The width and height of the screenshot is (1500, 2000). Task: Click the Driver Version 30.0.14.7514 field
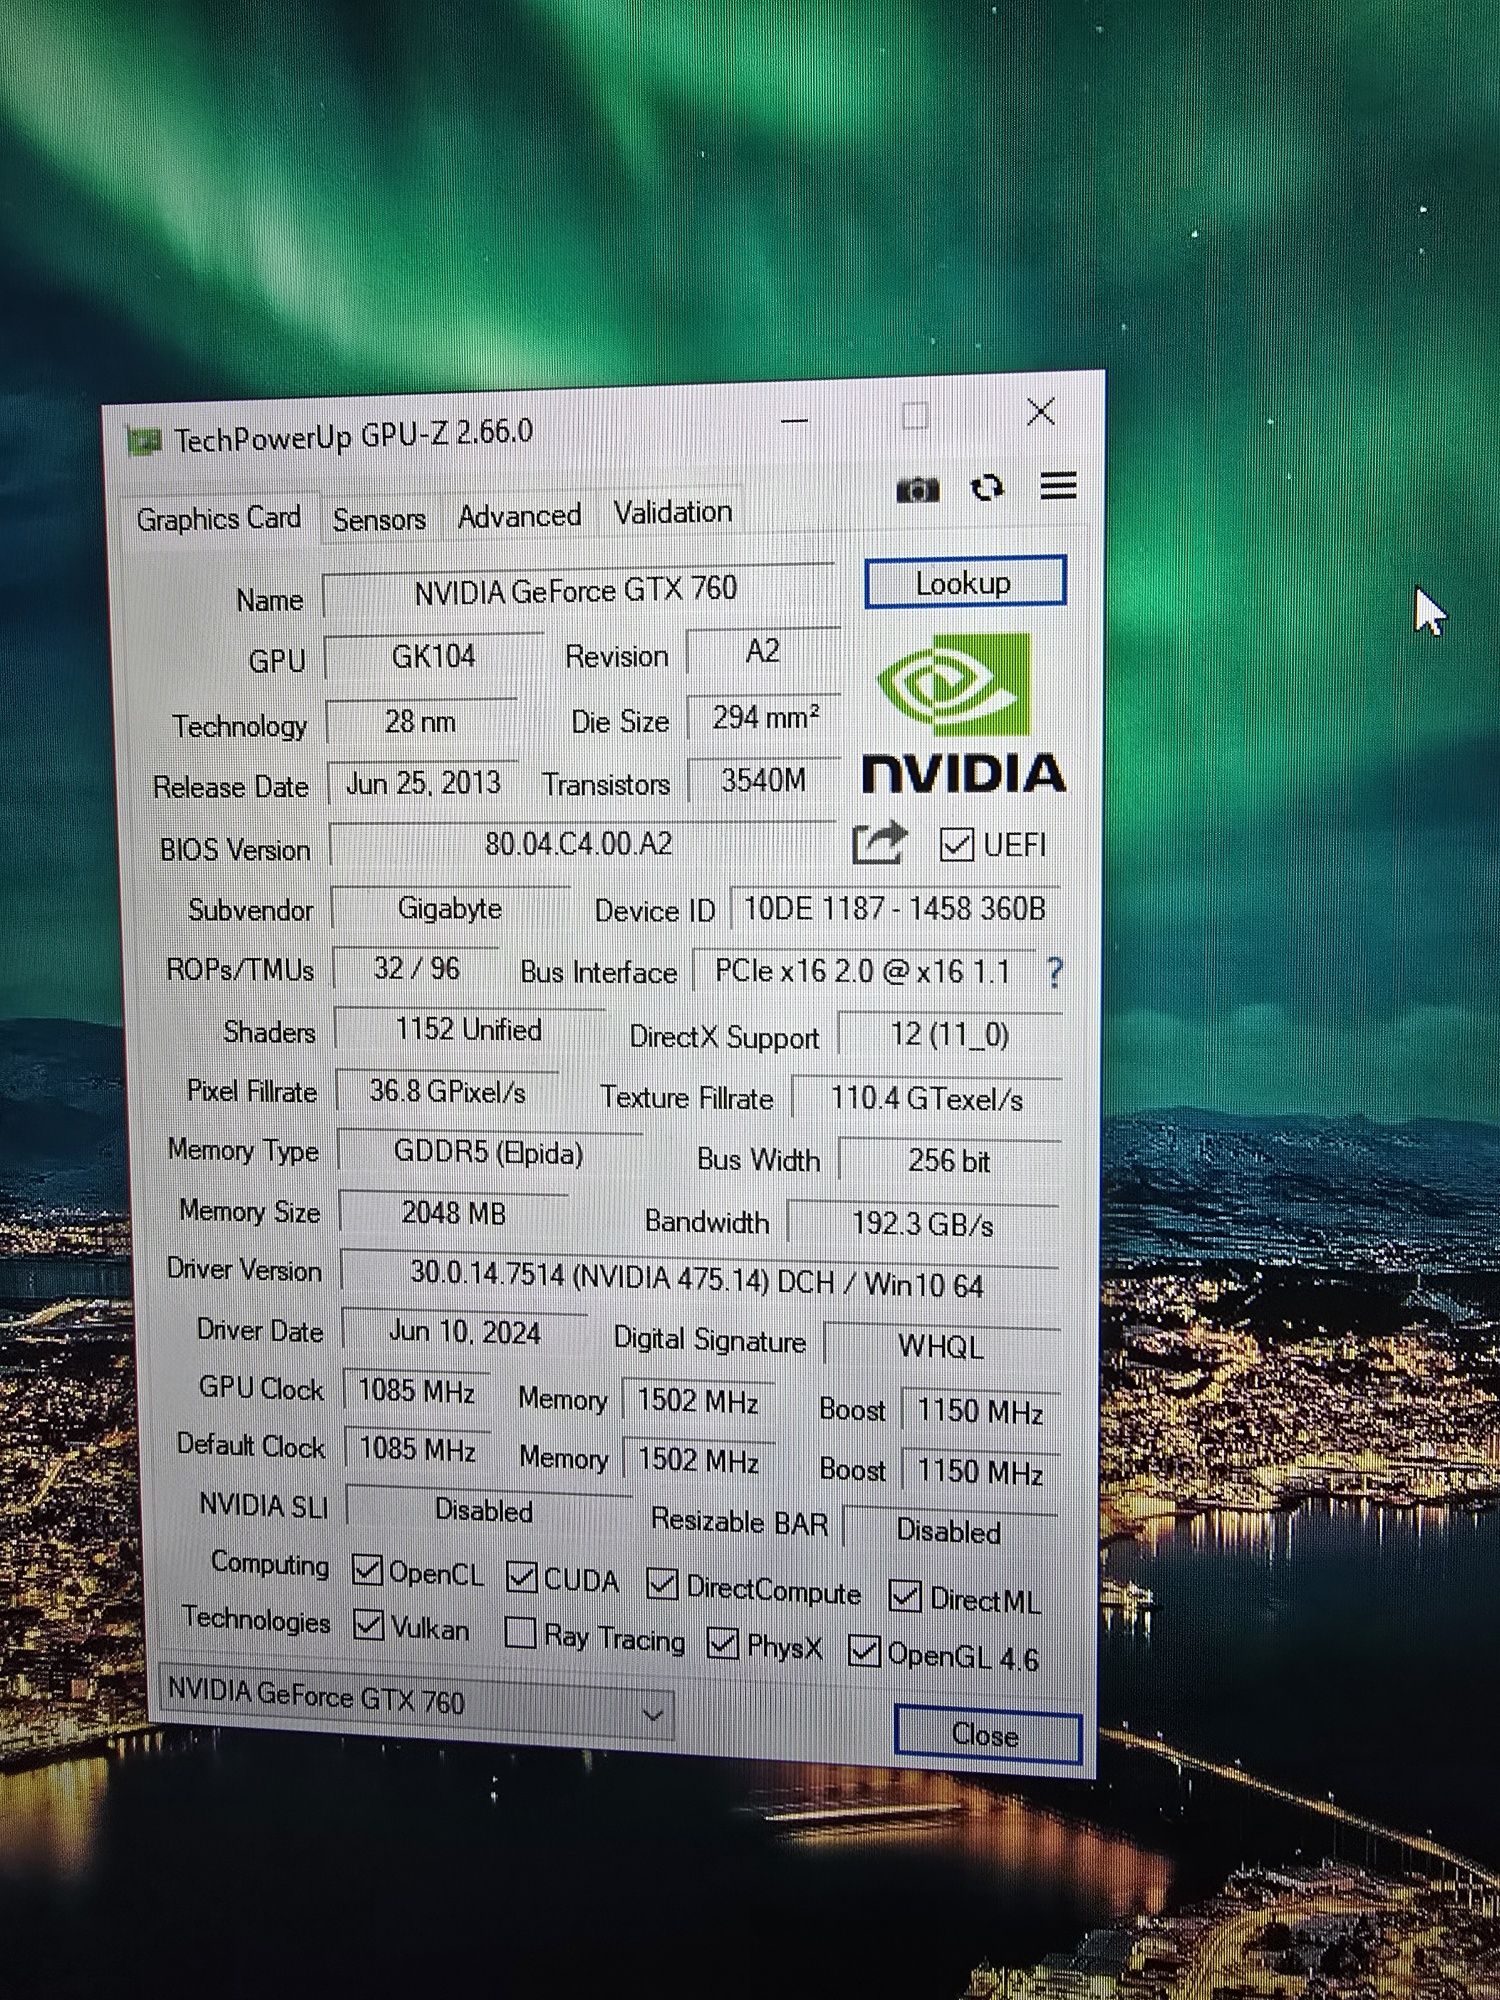(x=698, y=1281)
